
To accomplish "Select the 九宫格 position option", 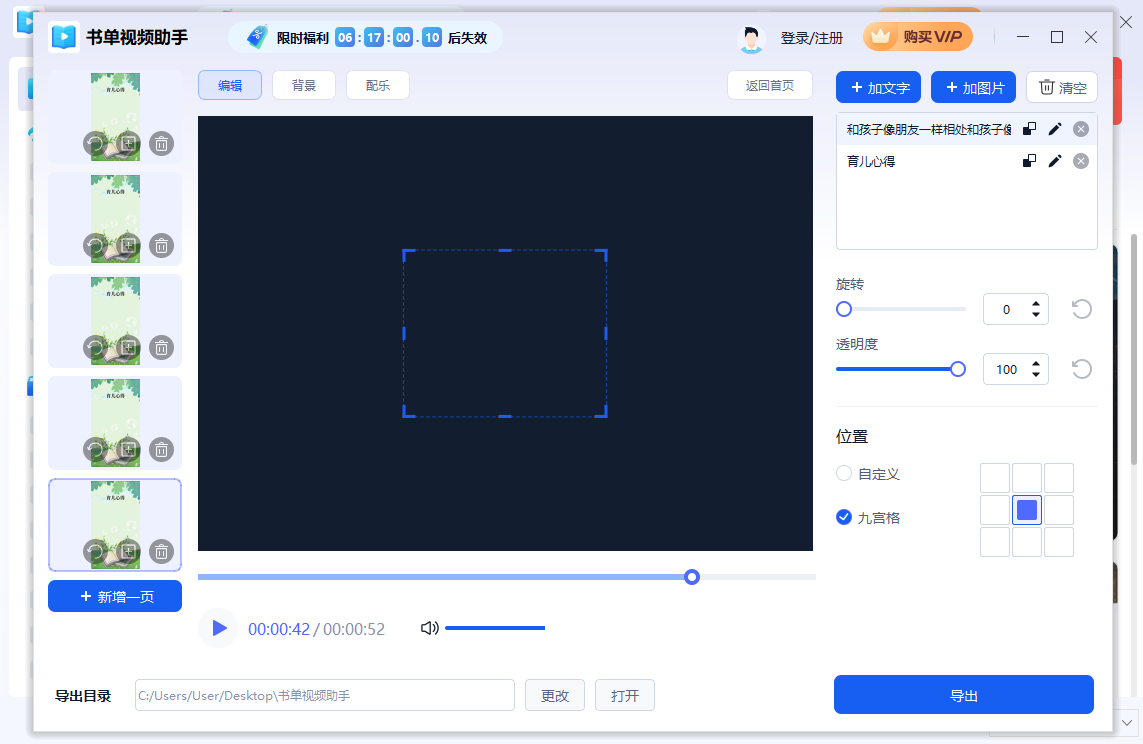I will pos(843,517).
